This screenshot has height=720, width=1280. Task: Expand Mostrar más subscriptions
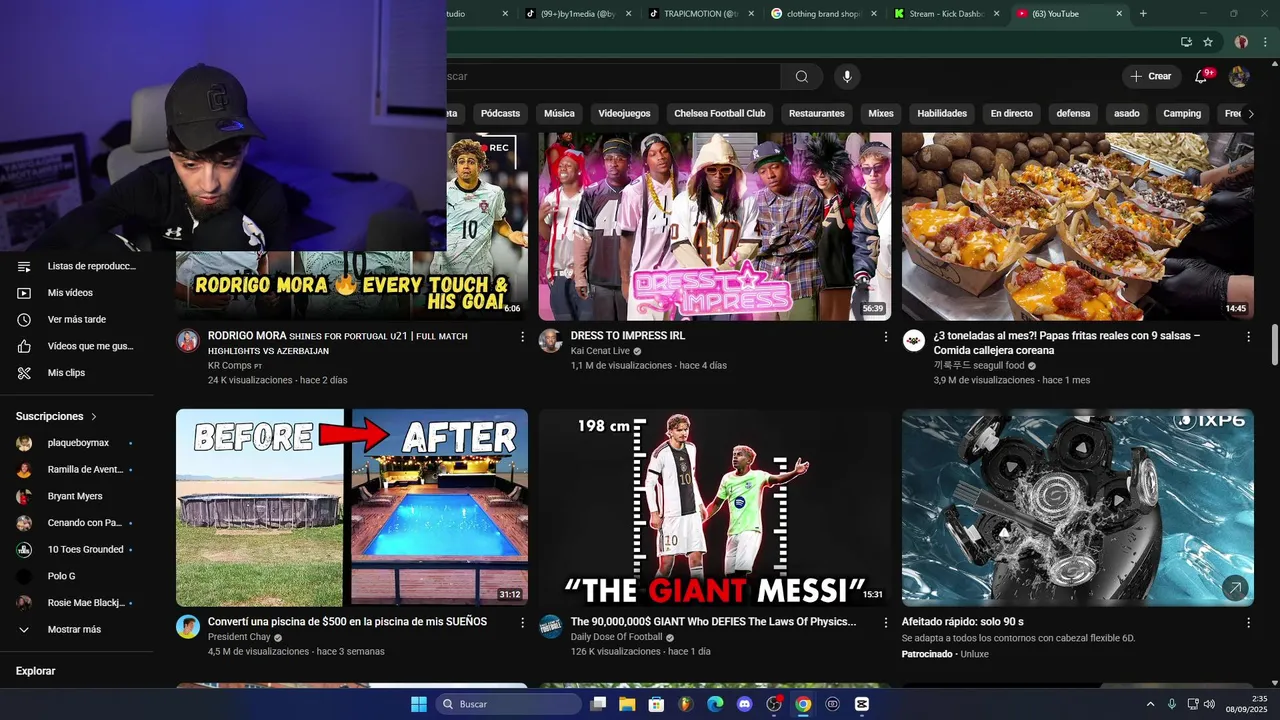(75, 630)
